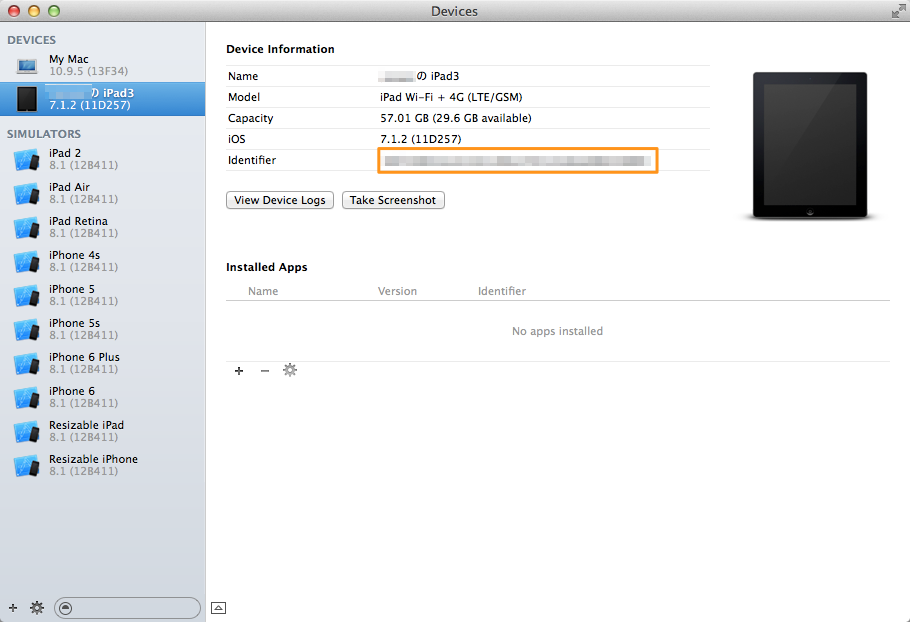The height and width of the screenshot is (622, 910).
Task: Click the Resizable iPhone simulator icon
Action: coord(27,465)
